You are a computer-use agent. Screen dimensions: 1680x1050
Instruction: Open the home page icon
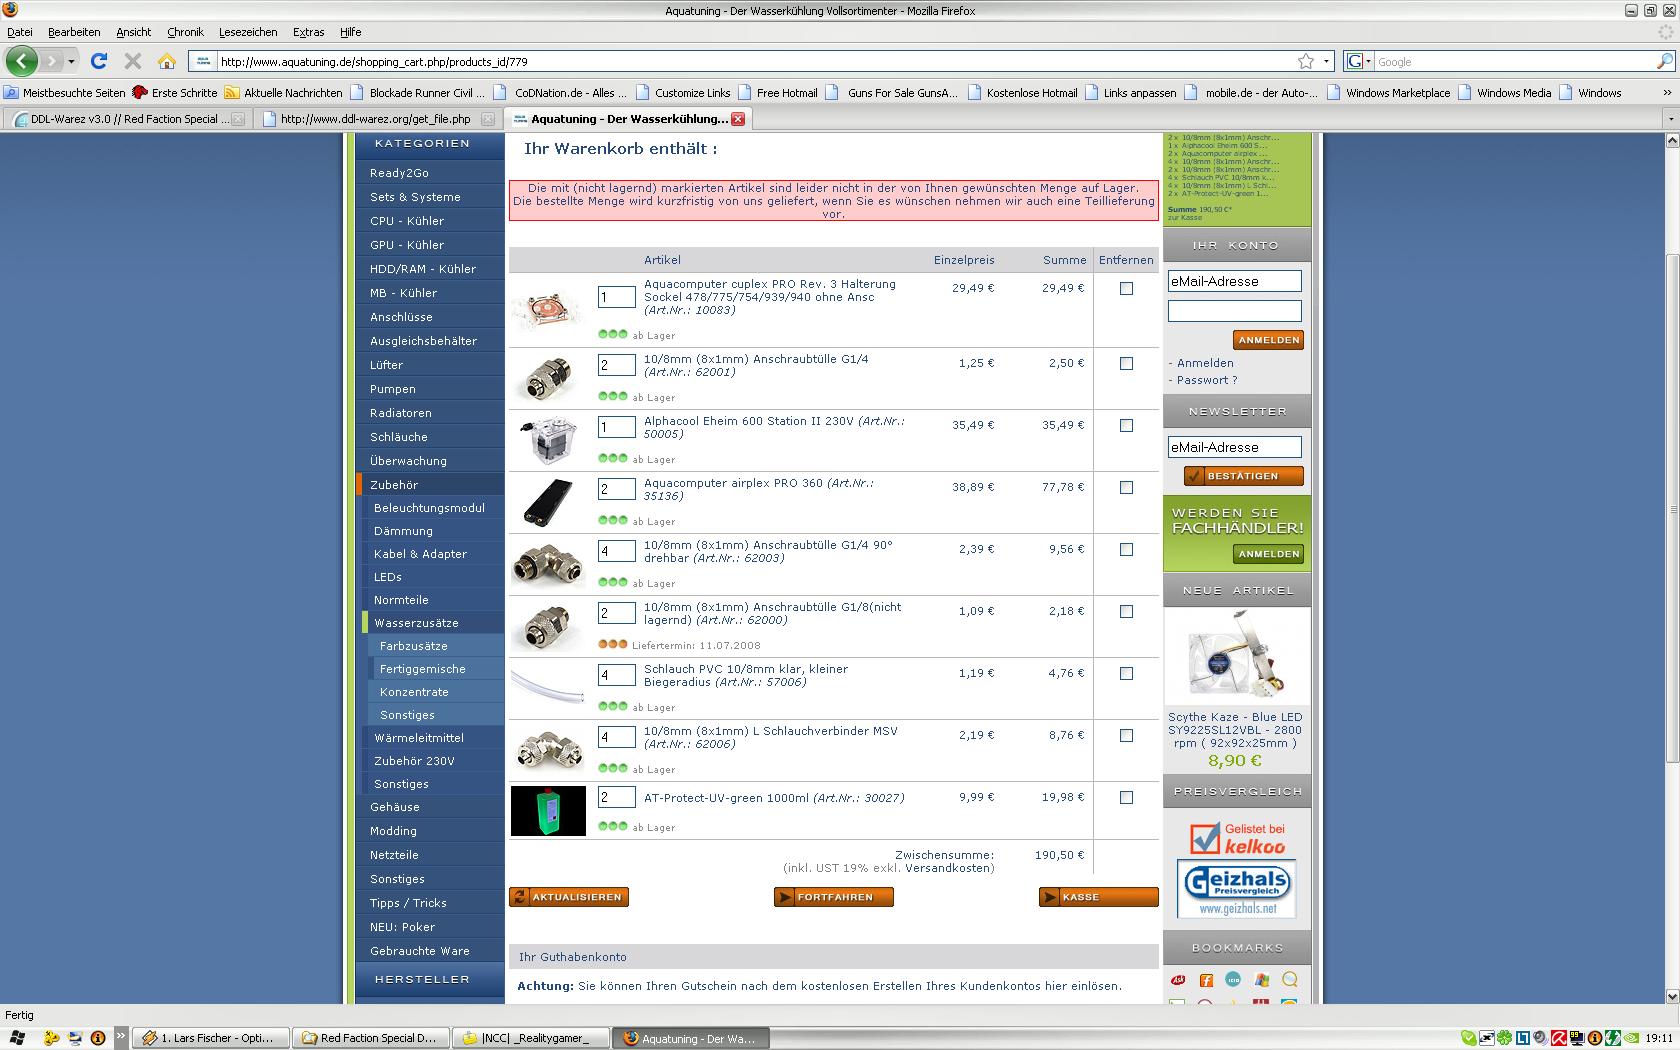167,61
